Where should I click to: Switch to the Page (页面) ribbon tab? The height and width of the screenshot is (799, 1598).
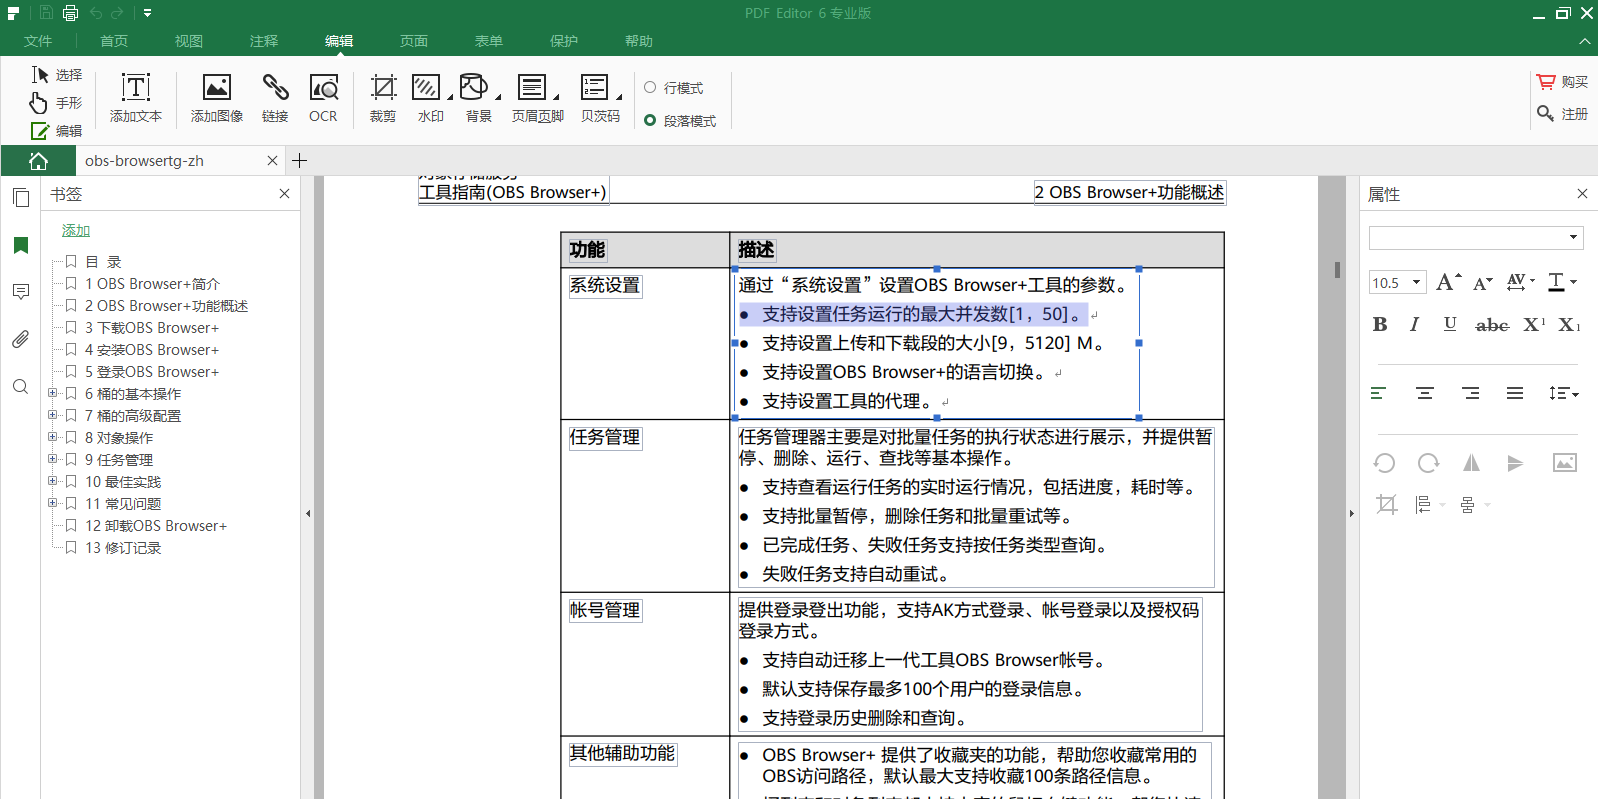[x=414, y=41]
